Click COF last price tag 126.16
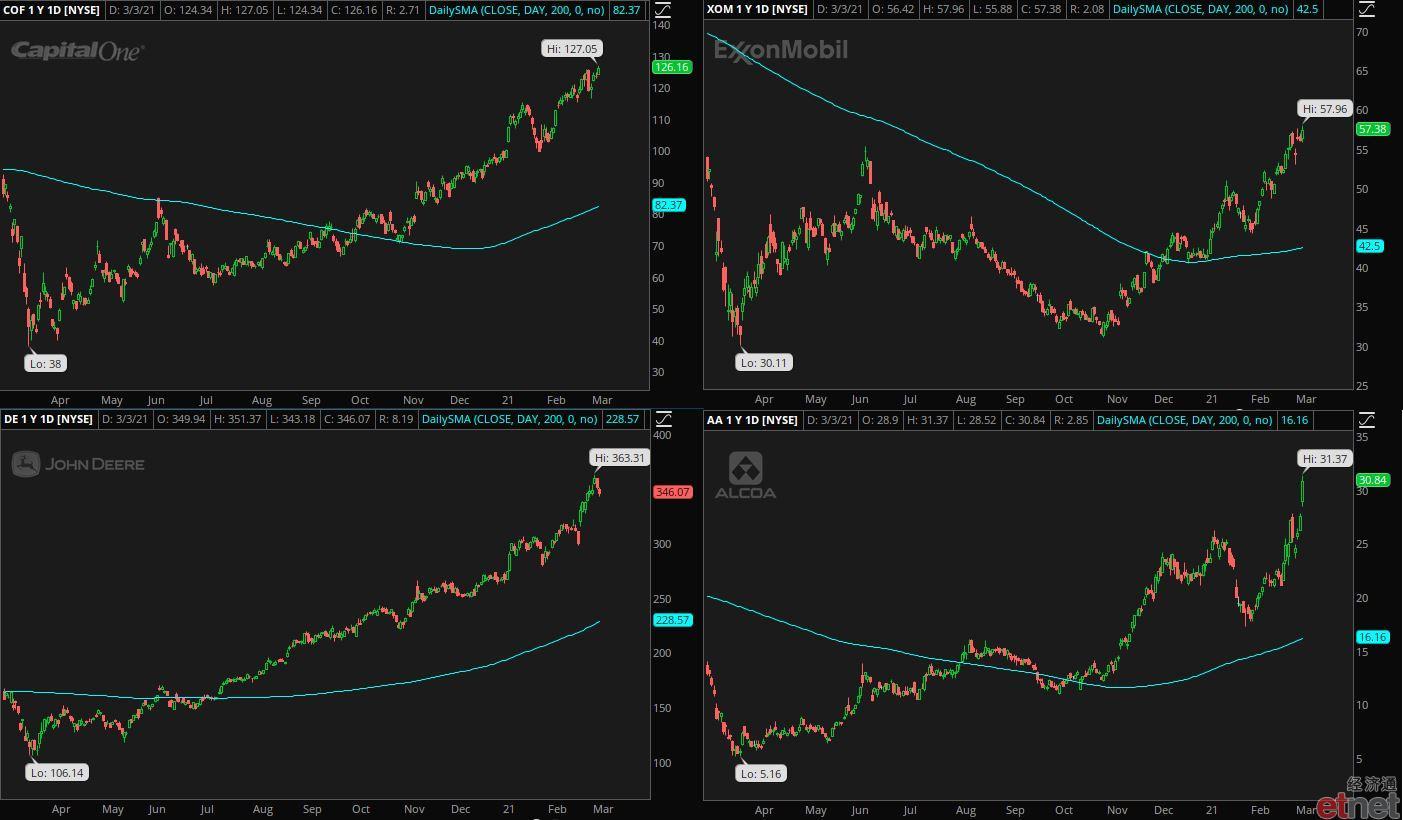Screen dimensions: 1403x820 pos(670,67)
